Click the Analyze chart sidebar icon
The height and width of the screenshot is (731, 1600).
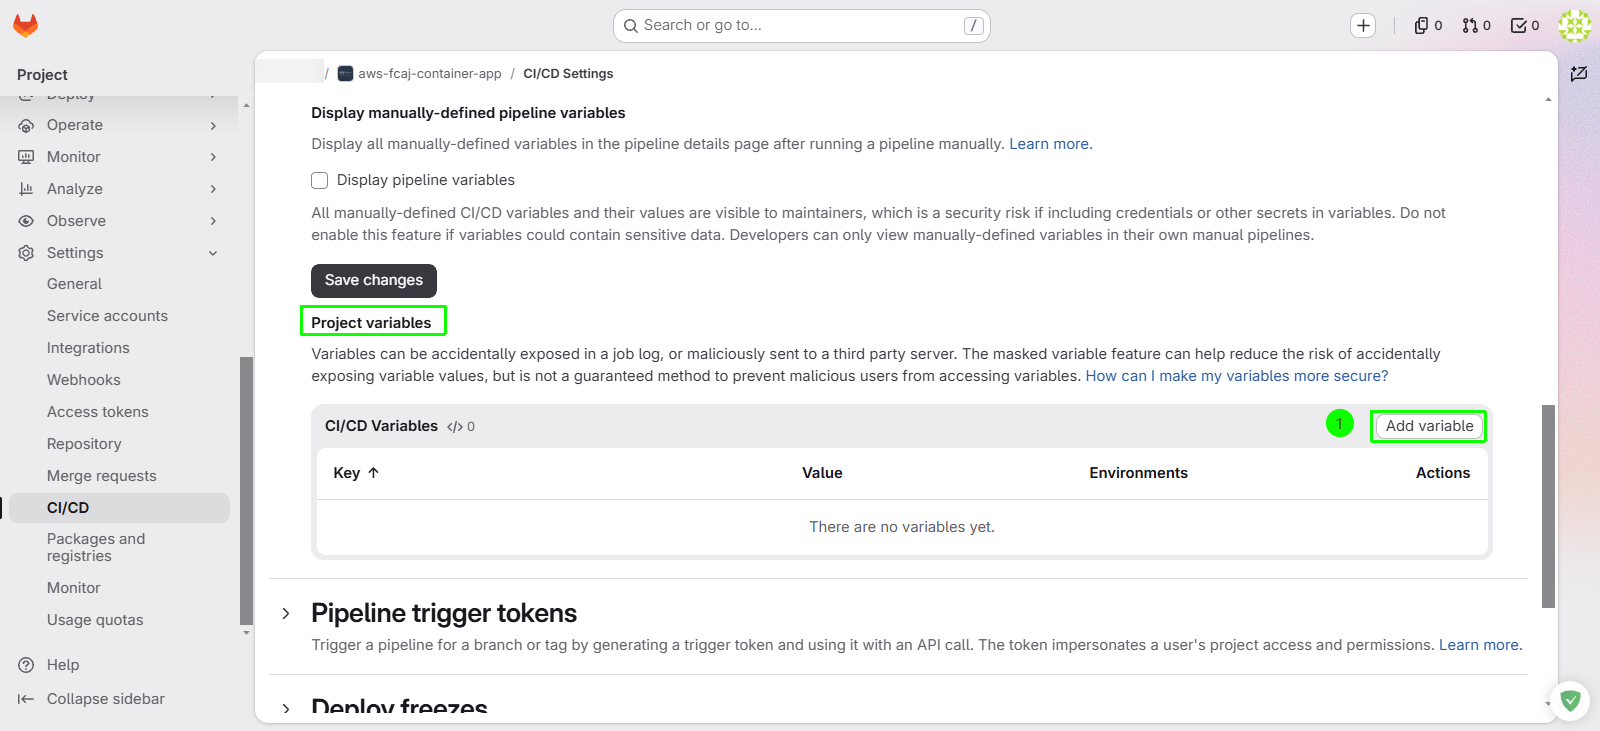[26, 189]
